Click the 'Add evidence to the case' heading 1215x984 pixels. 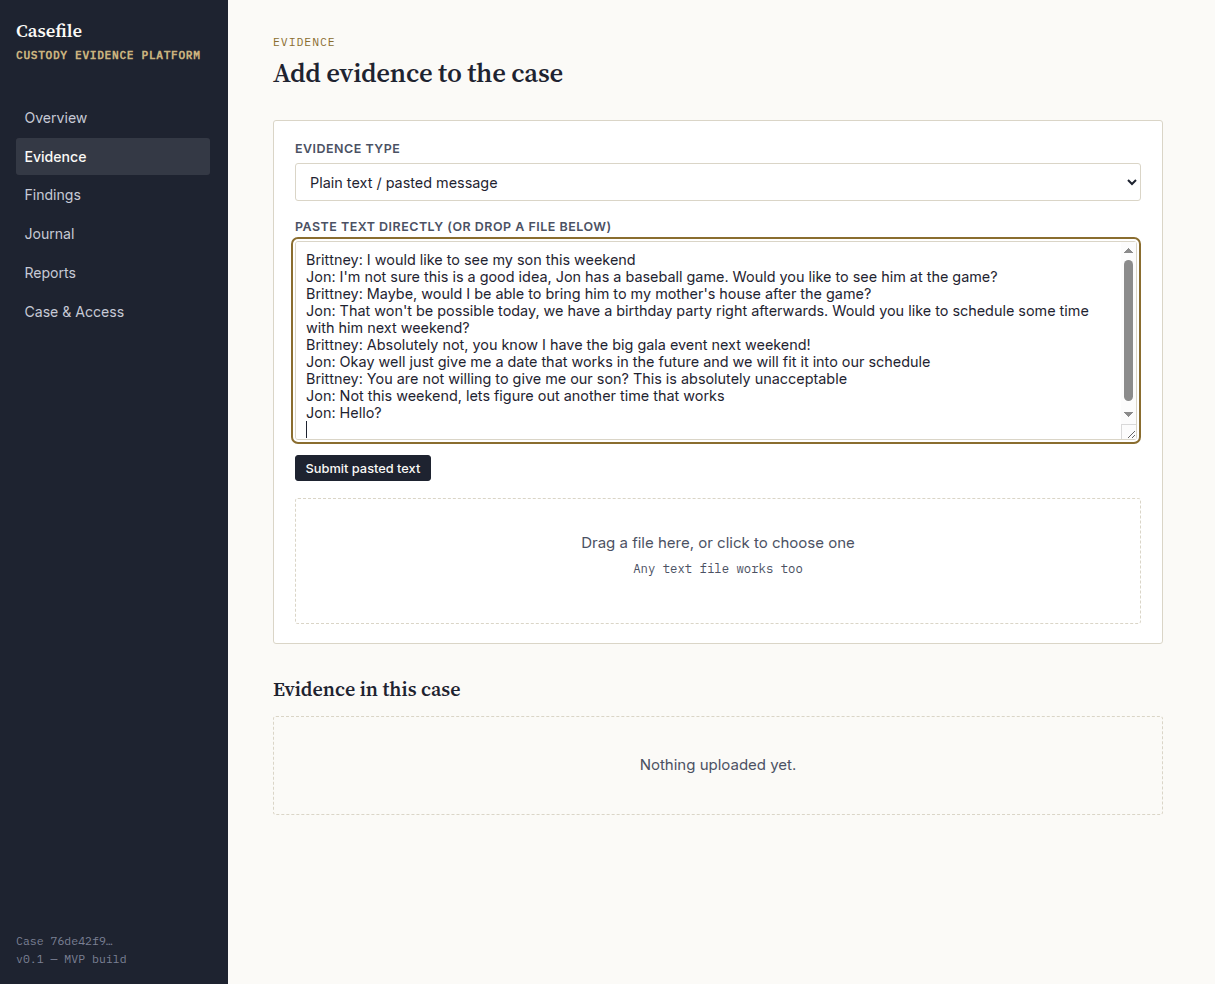(x=418, y=73)
